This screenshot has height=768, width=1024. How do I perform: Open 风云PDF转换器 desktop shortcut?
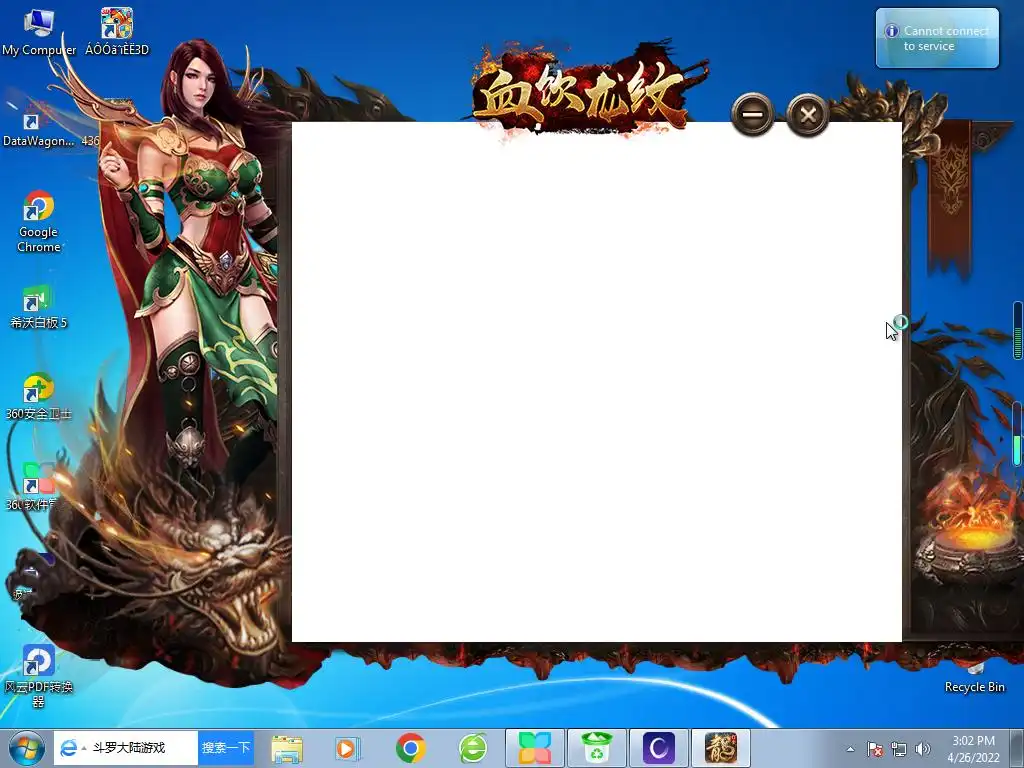pos(39,676)
